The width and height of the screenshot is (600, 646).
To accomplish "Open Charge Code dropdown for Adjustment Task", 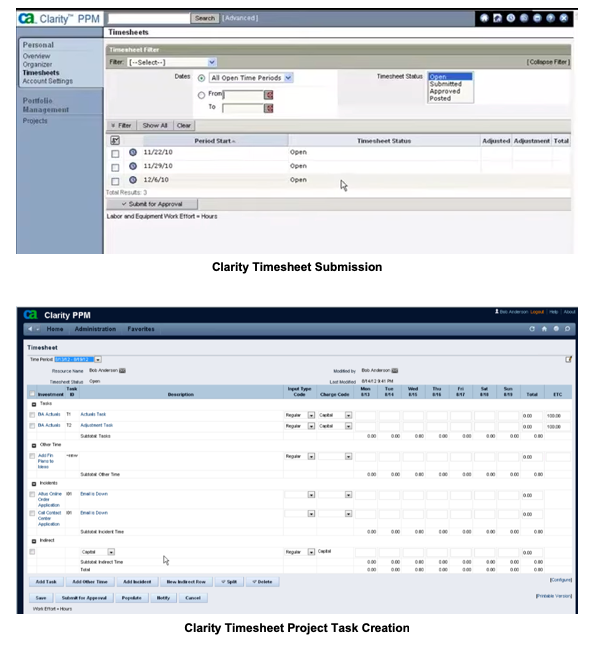I will point(349,426).
